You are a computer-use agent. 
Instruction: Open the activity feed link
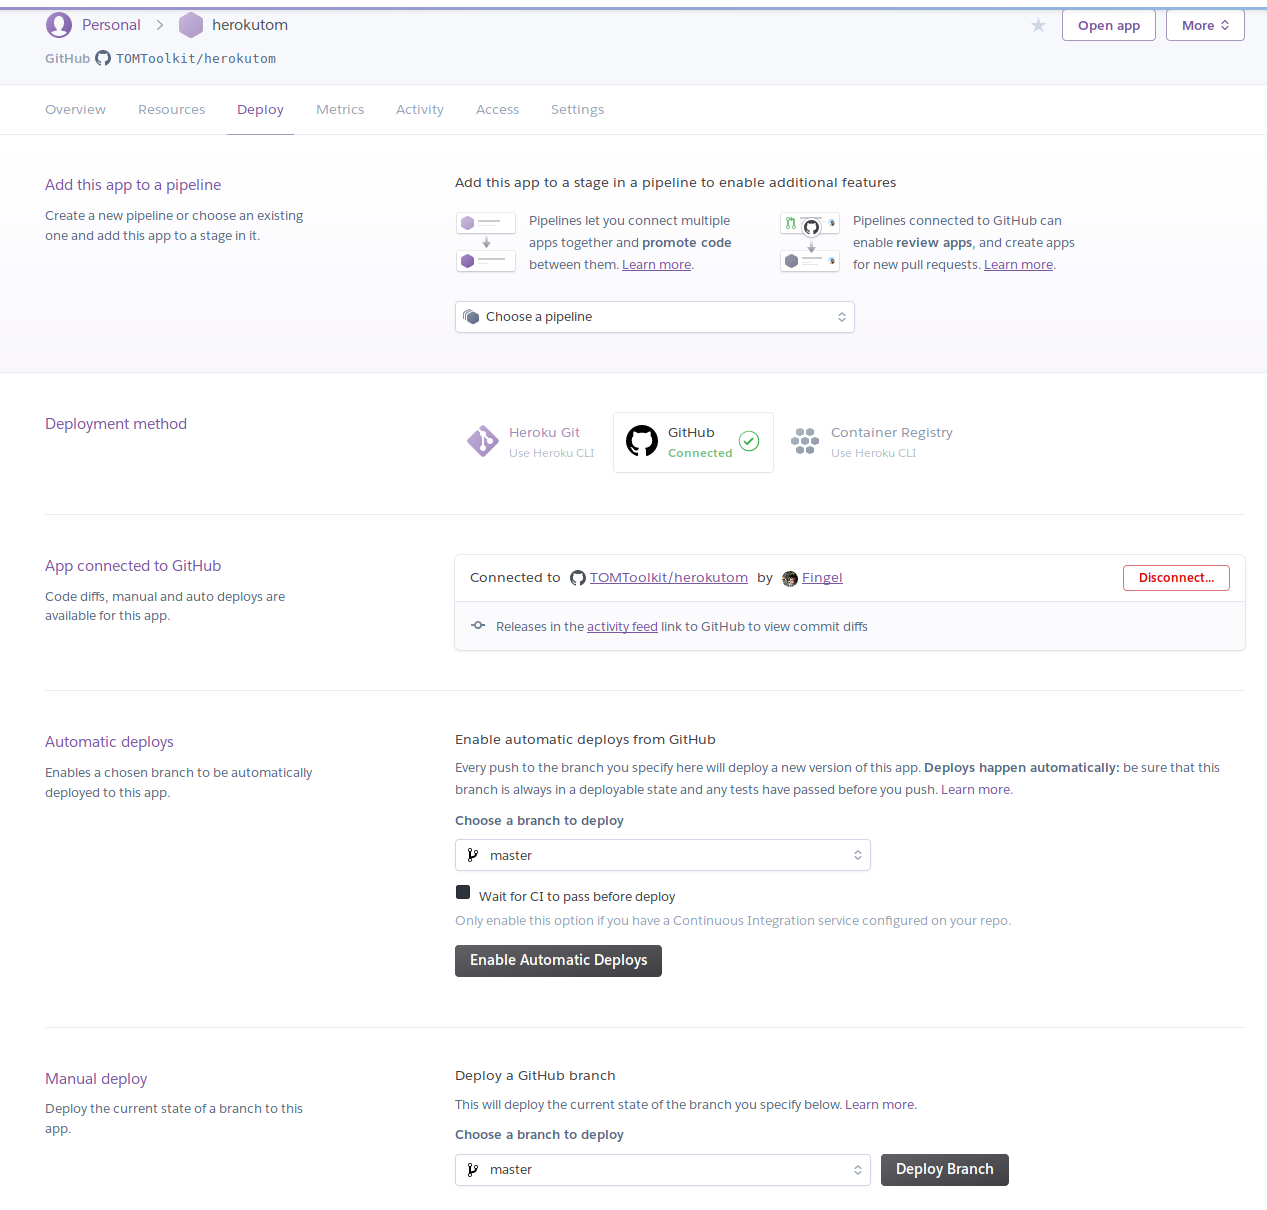pos(622,627)
